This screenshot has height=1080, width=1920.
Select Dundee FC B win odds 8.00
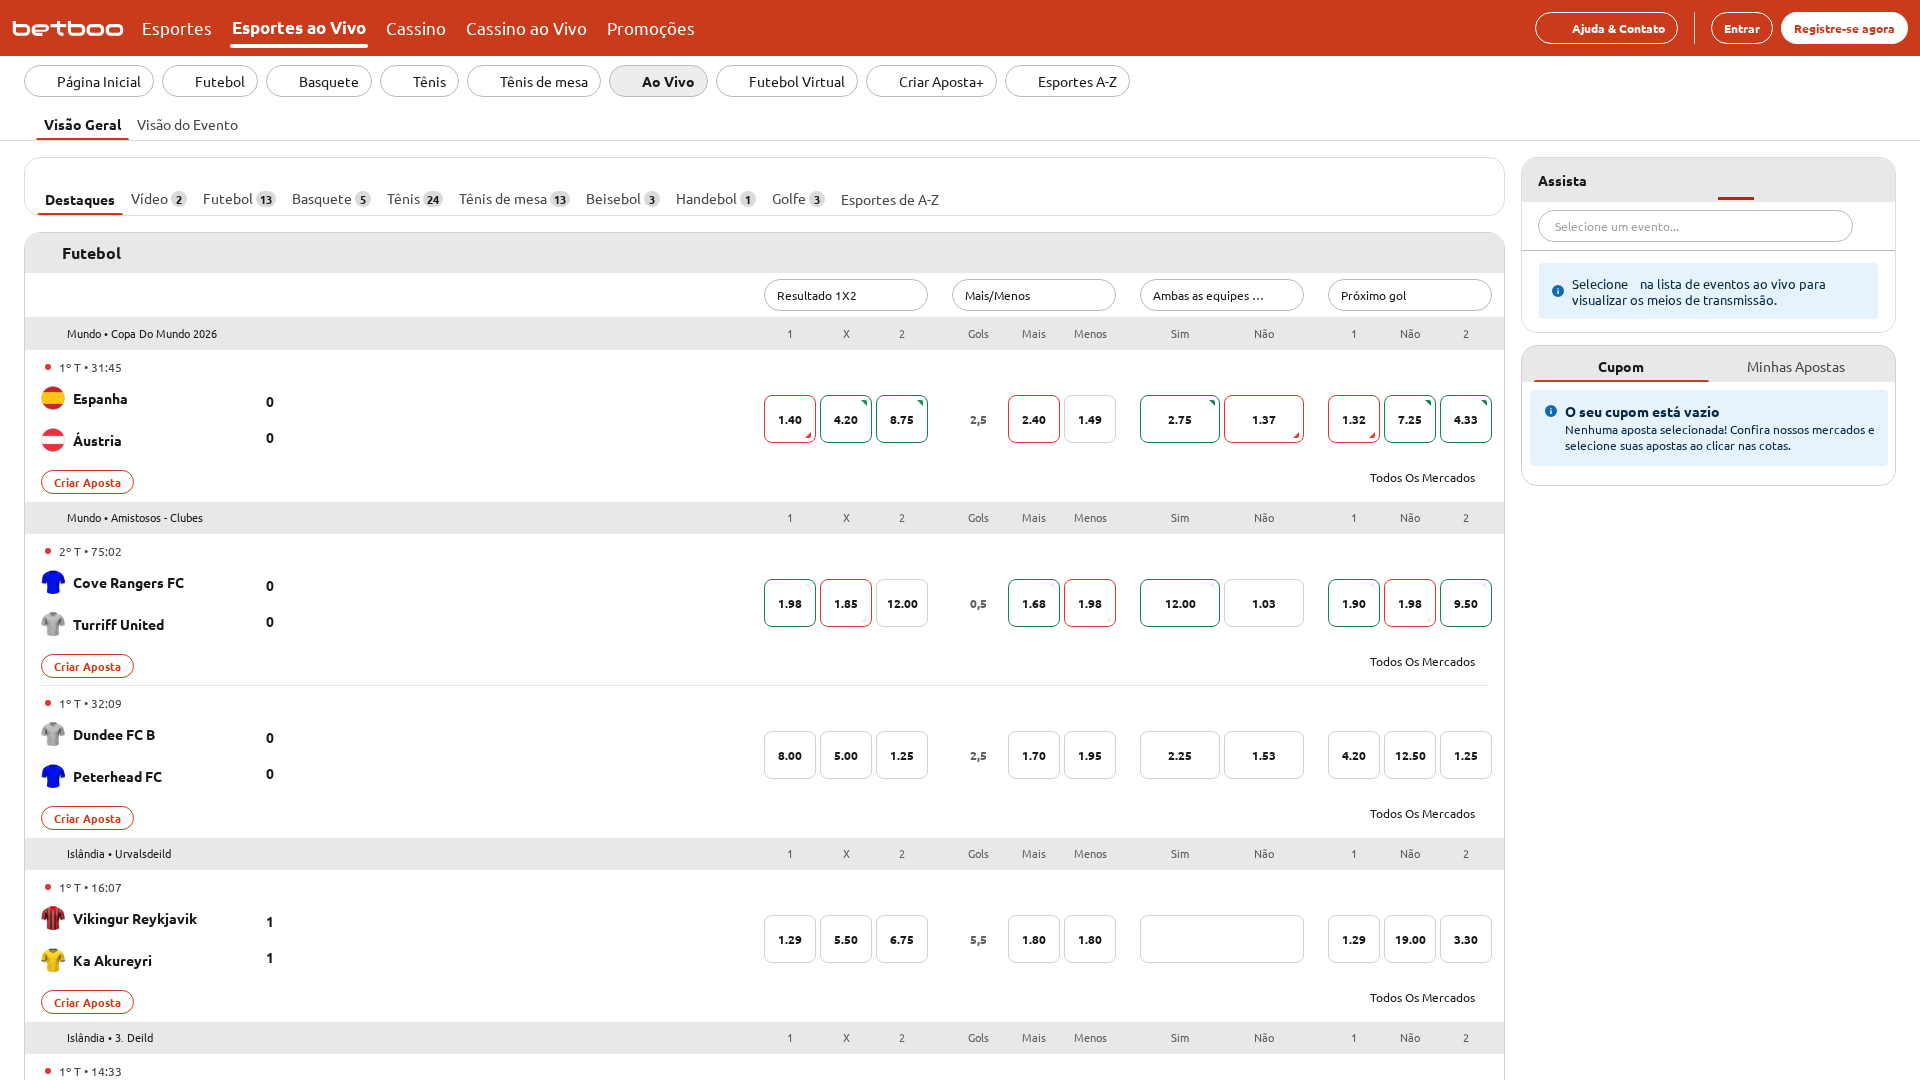pos(790,755)
